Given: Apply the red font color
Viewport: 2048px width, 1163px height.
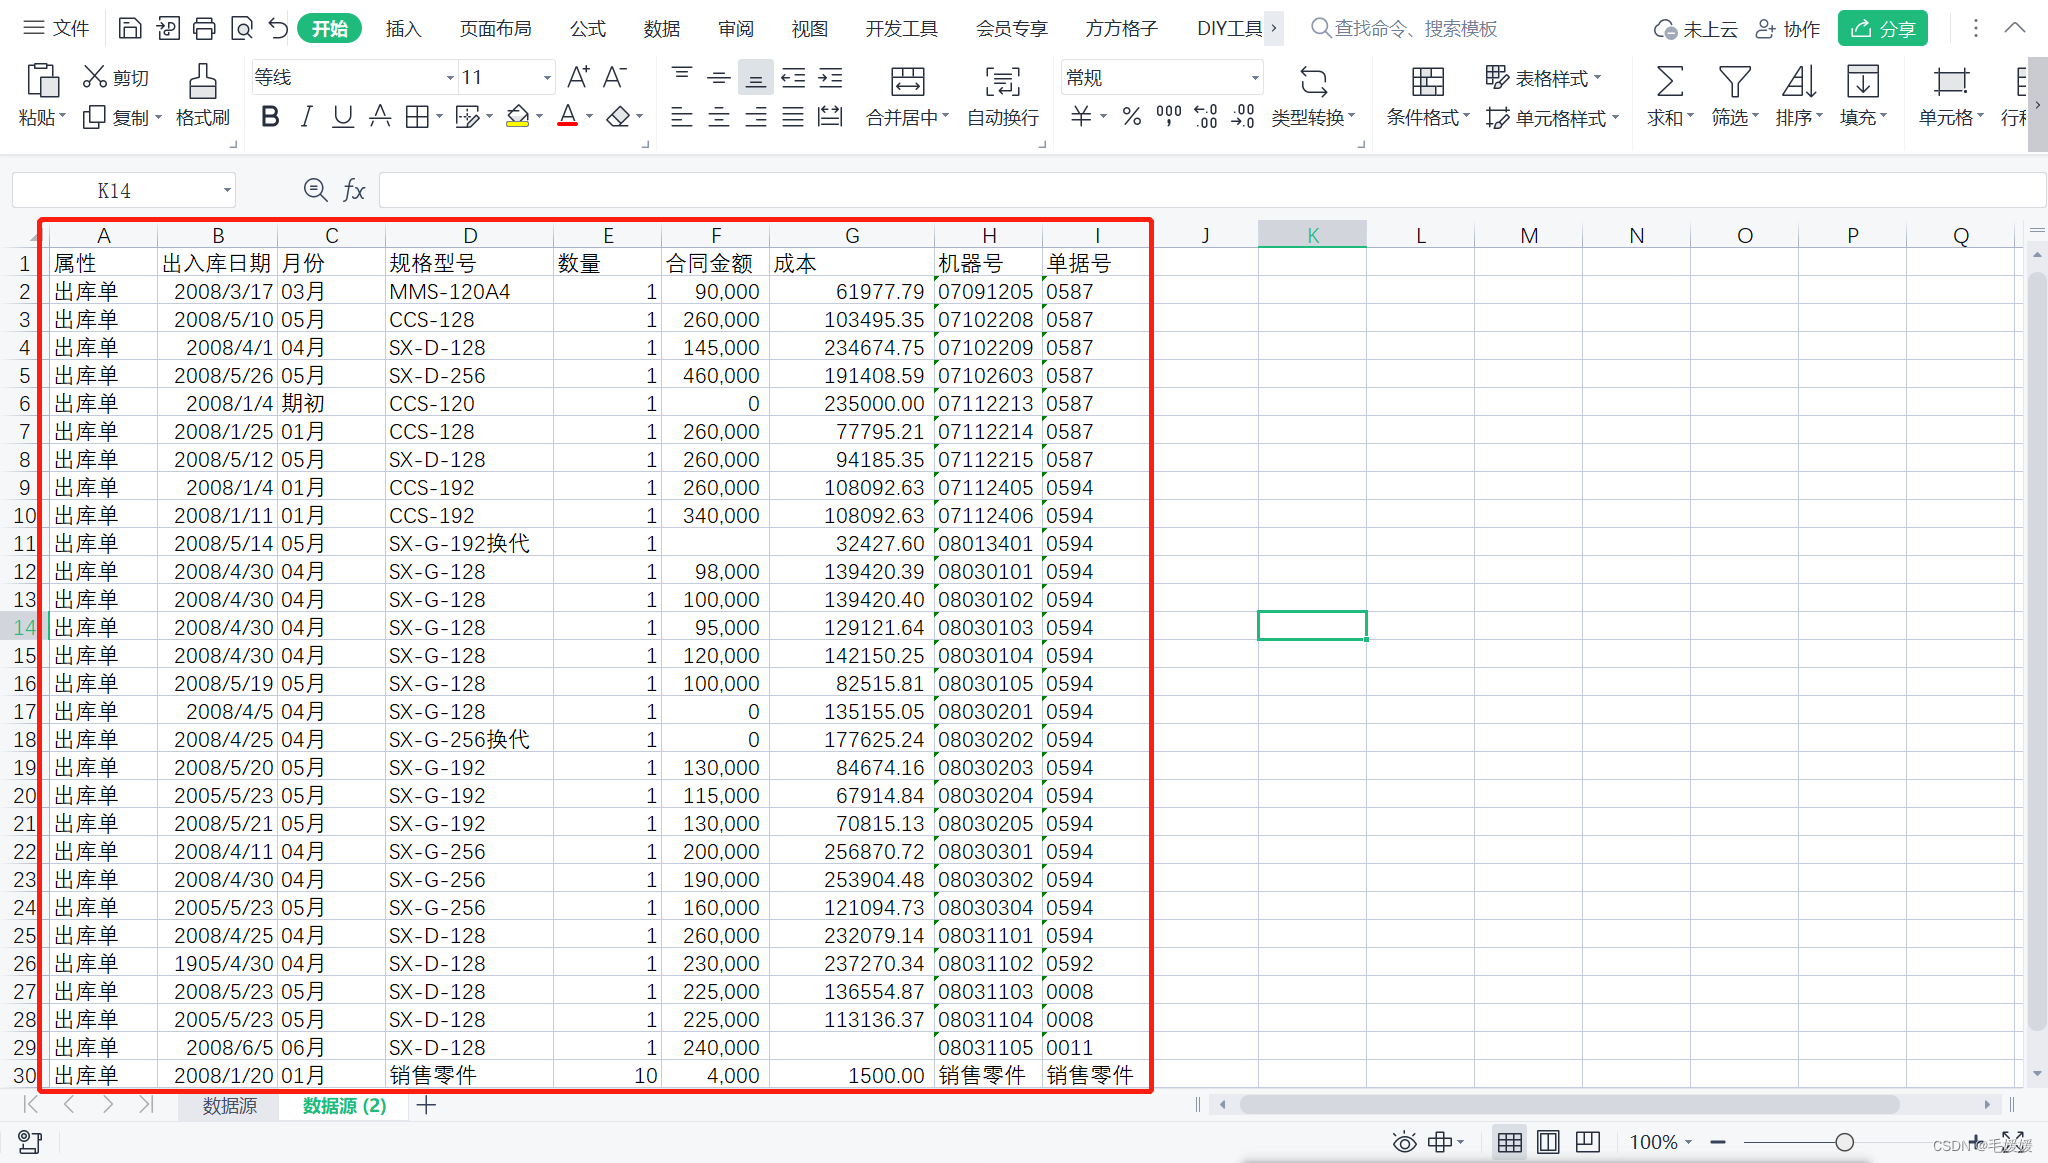Looking at the screenshot, I should pos(568,117).
